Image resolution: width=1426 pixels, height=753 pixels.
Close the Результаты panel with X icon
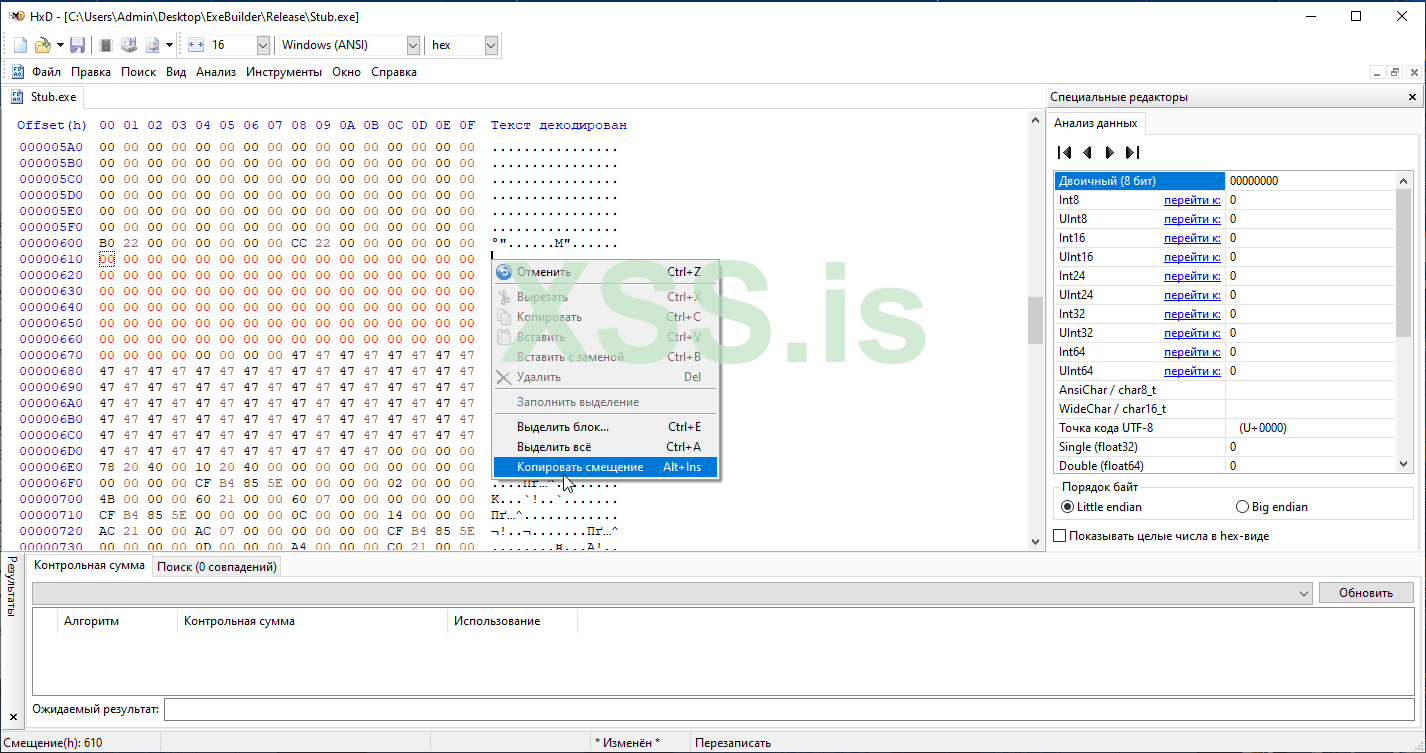[x=13, y=718]
